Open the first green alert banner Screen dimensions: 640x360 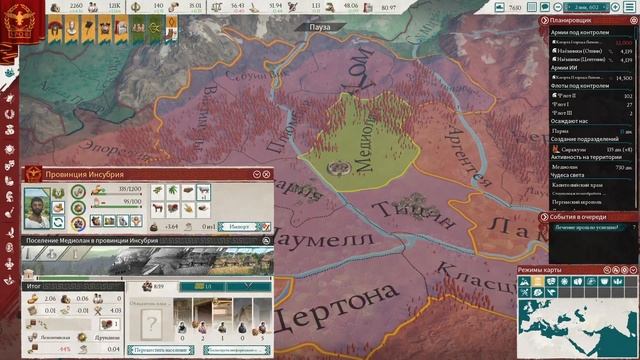(138, 29)
